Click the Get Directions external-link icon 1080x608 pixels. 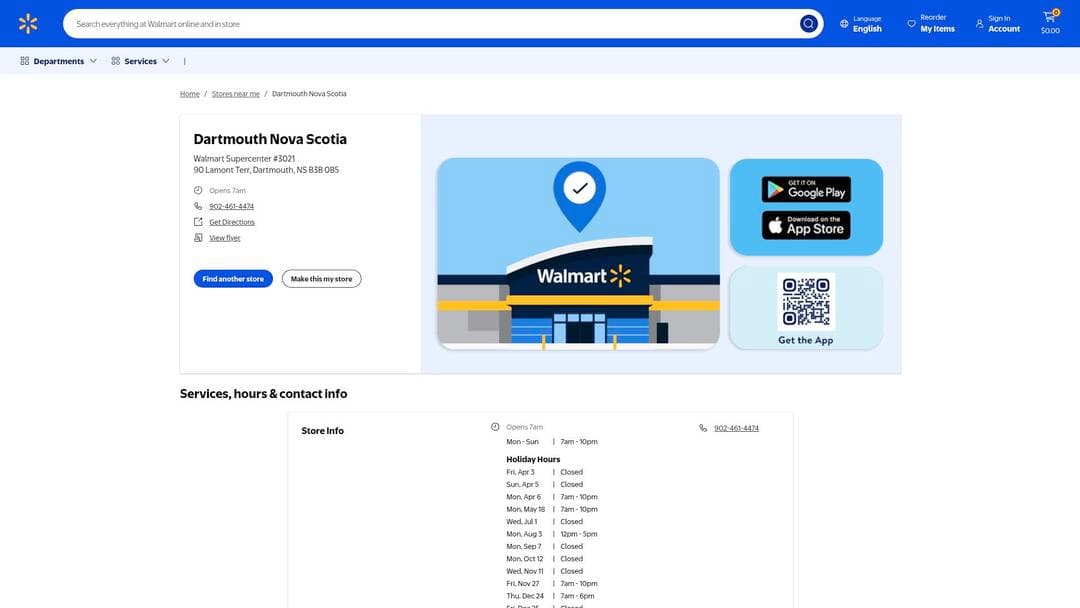click(196, 219)
